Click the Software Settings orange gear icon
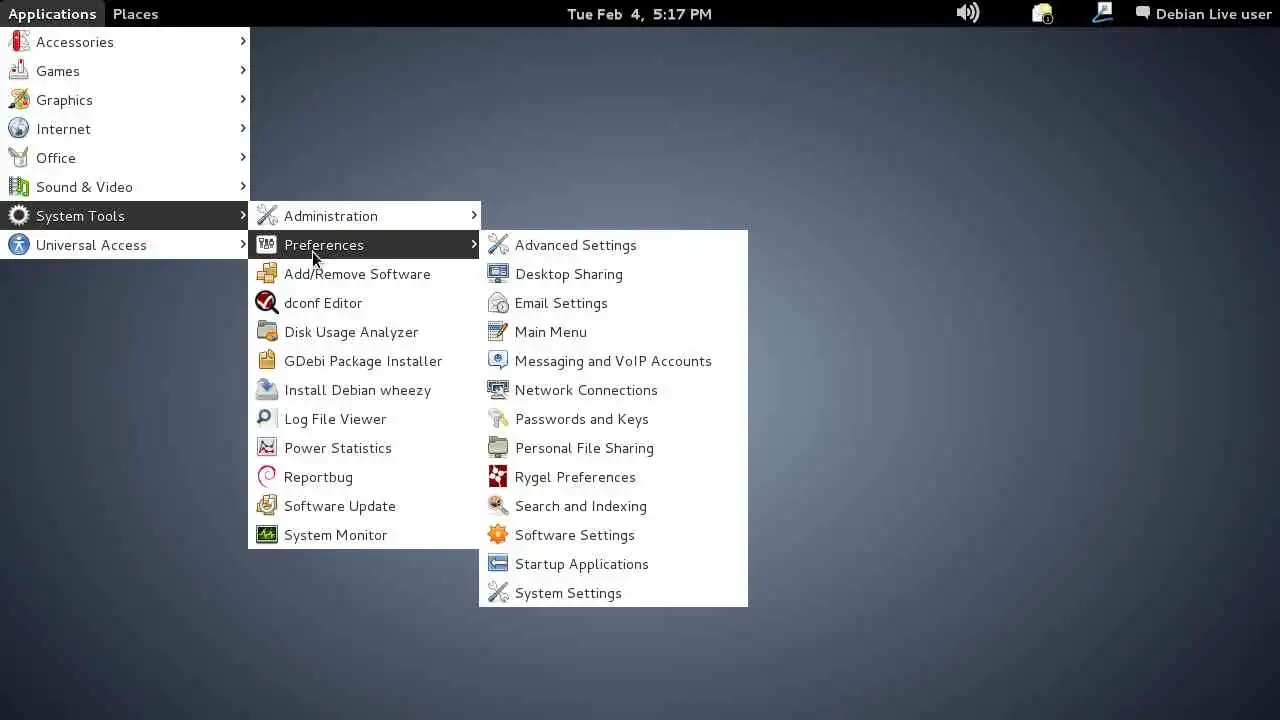The image size is (1280, 720). pyautogui.click(x=498, y=535)
